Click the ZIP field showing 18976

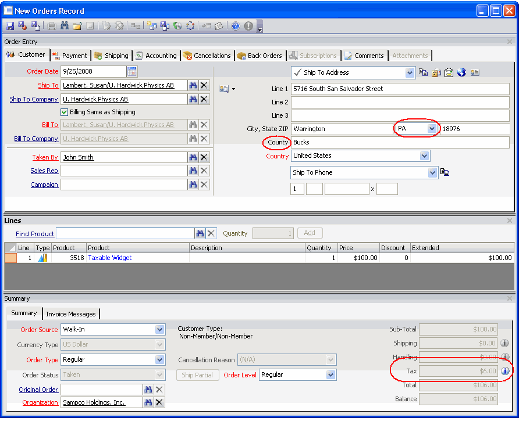pos(475,129)
